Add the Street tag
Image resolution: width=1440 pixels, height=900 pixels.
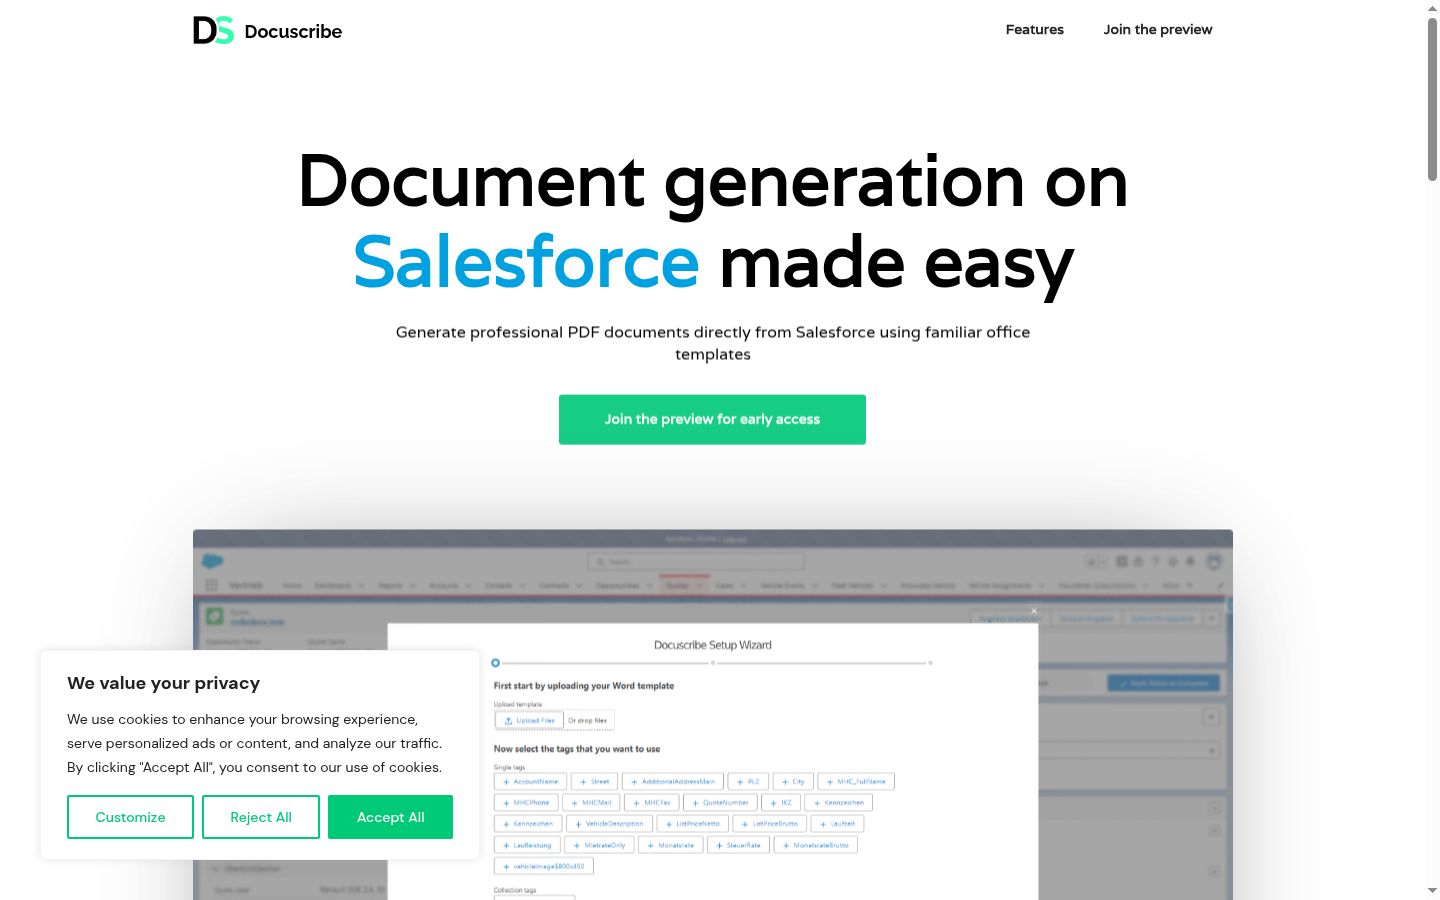594,782
